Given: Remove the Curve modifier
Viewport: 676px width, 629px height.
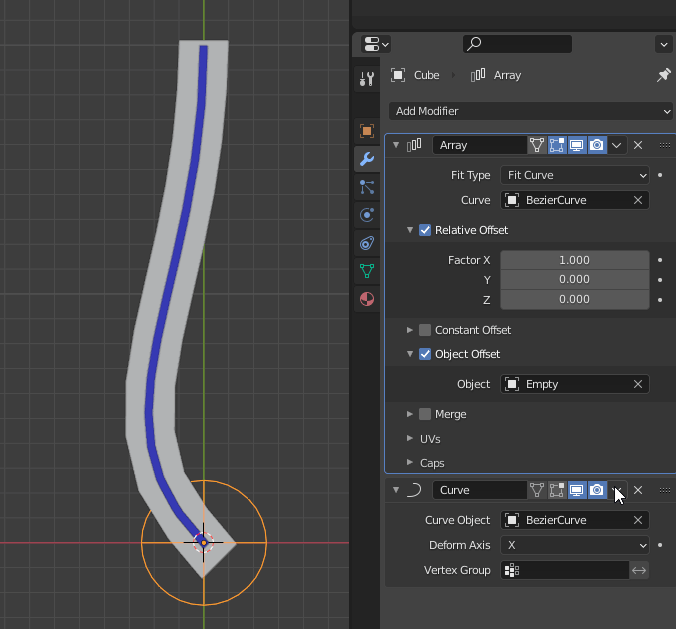Looking at the screenshot, I should tap(638, 490).
